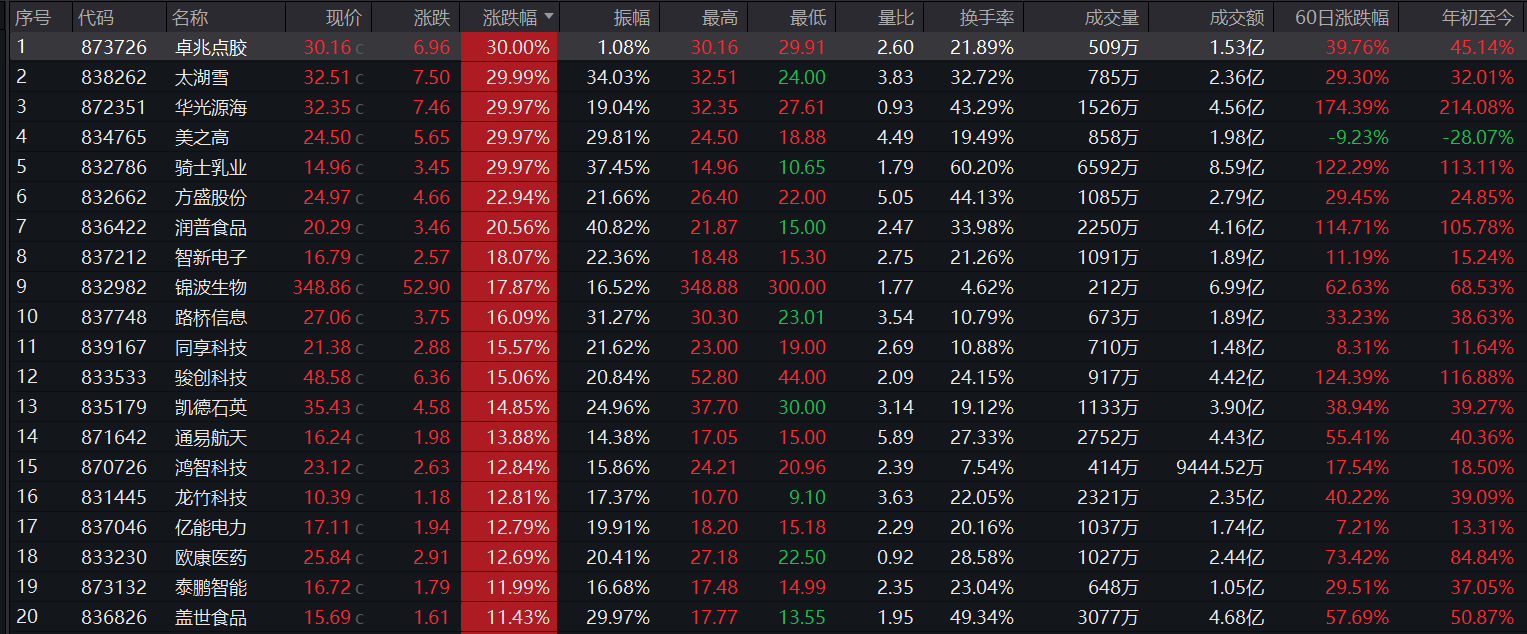Image resolution: width=1527 pixels, height=634 pixels.
Task: Select stock name 龙竹科技
Action: 210,497
